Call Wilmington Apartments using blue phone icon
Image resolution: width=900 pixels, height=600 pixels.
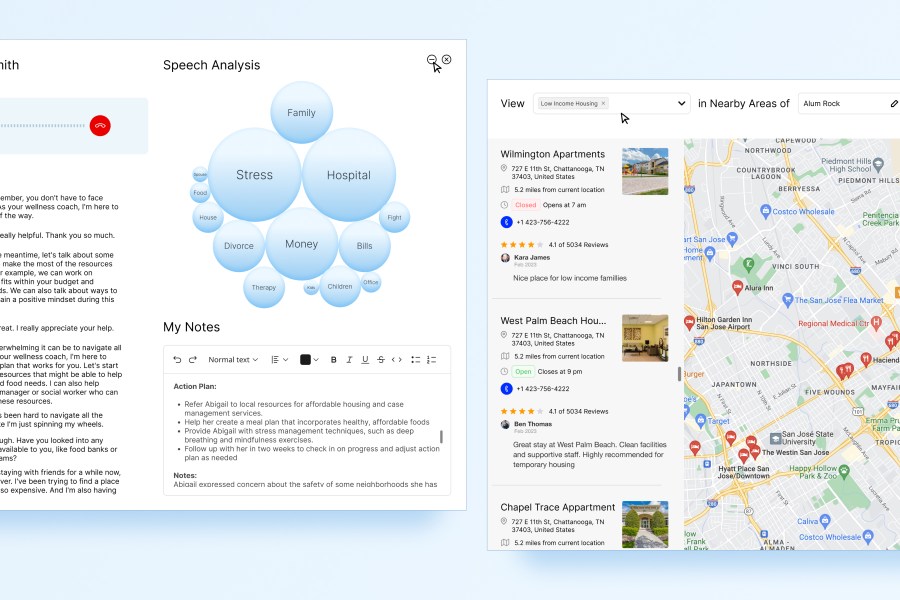click(x=506, y=222)
